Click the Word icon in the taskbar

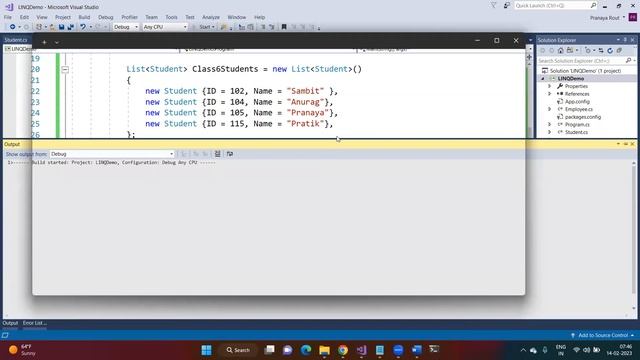pos(416,350)
